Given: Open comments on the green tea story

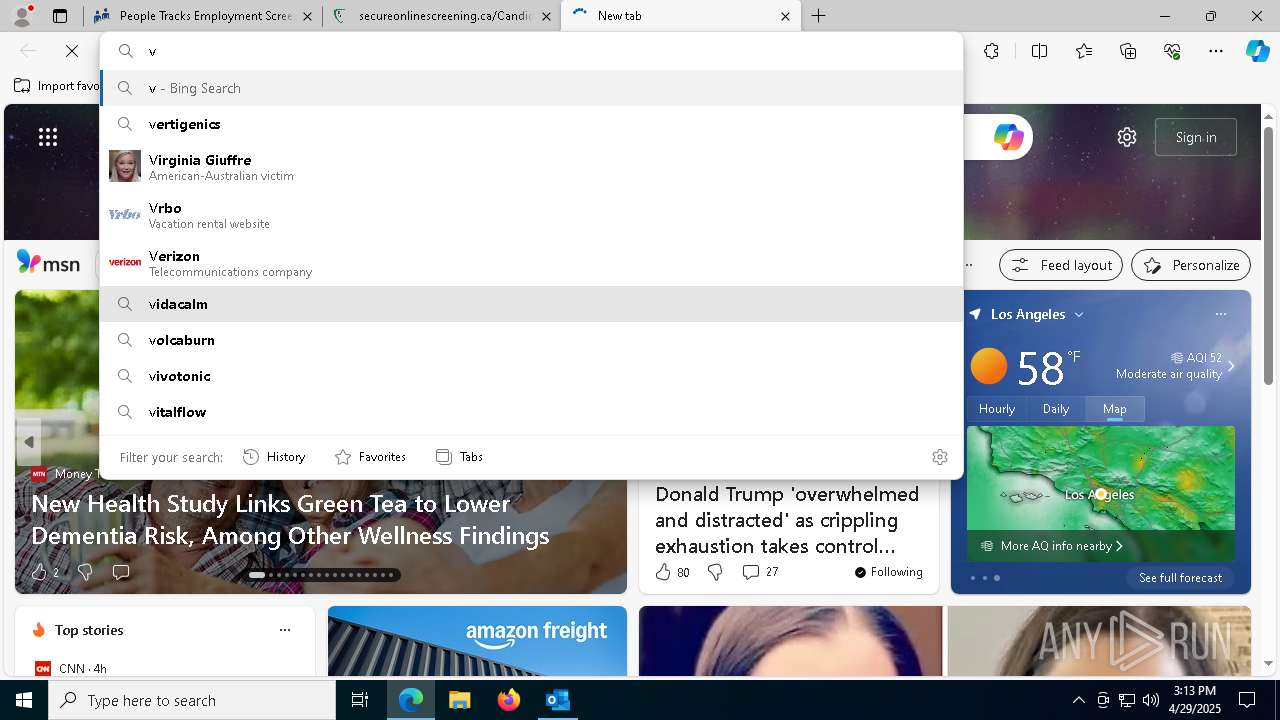Looking at the screenshot, I should pos(121,572).
